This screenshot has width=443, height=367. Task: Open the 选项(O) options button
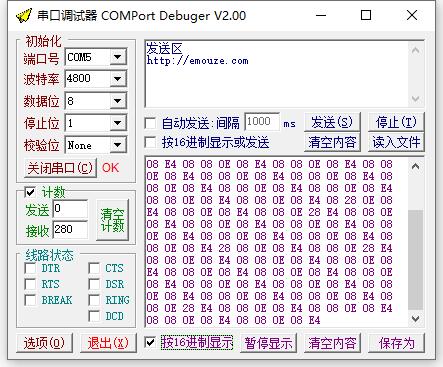(x=44, y=343)
